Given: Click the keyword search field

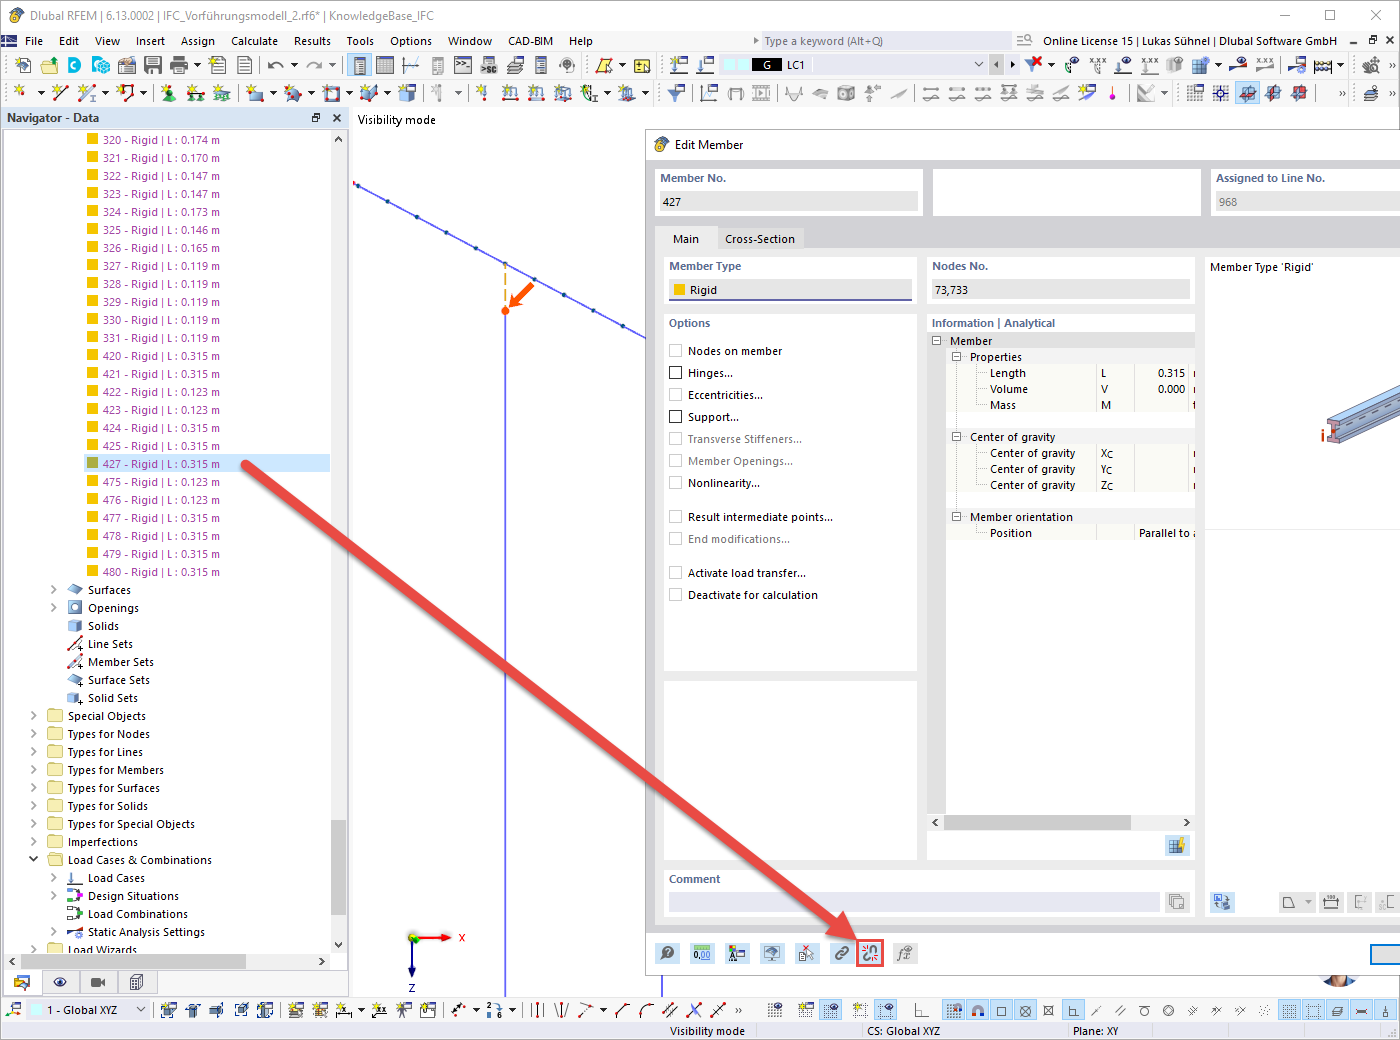Looking at the screenshot, I should pos(886,41).
